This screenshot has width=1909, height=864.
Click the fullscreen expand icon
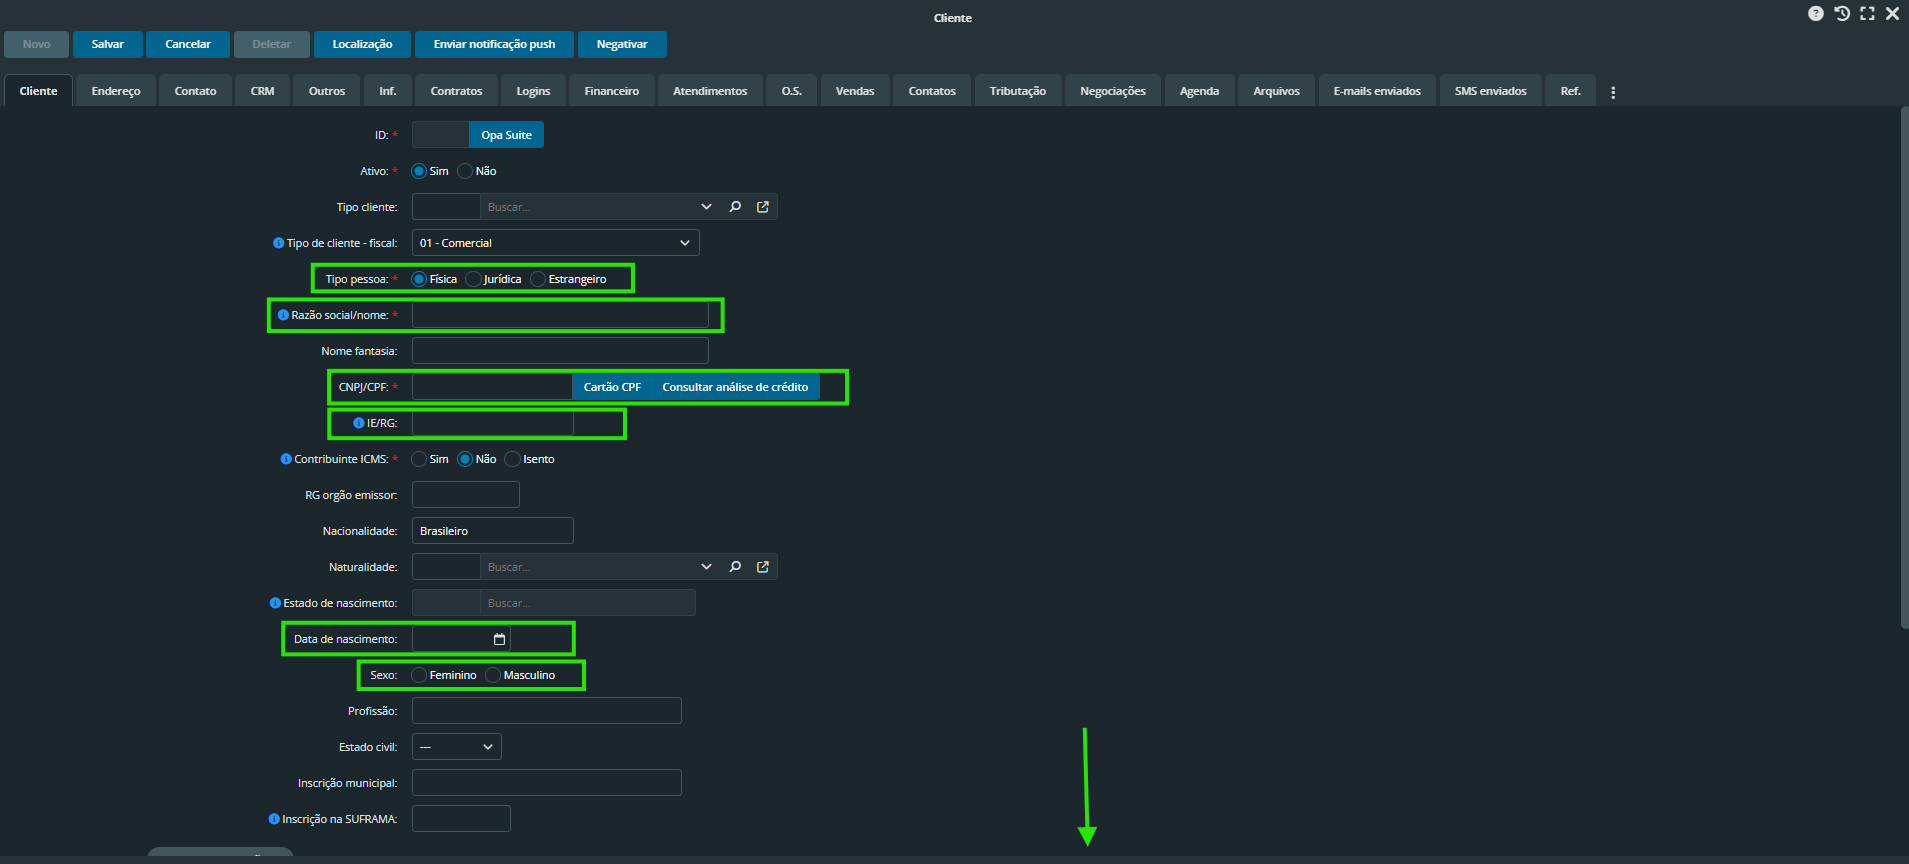point(1867,14)
